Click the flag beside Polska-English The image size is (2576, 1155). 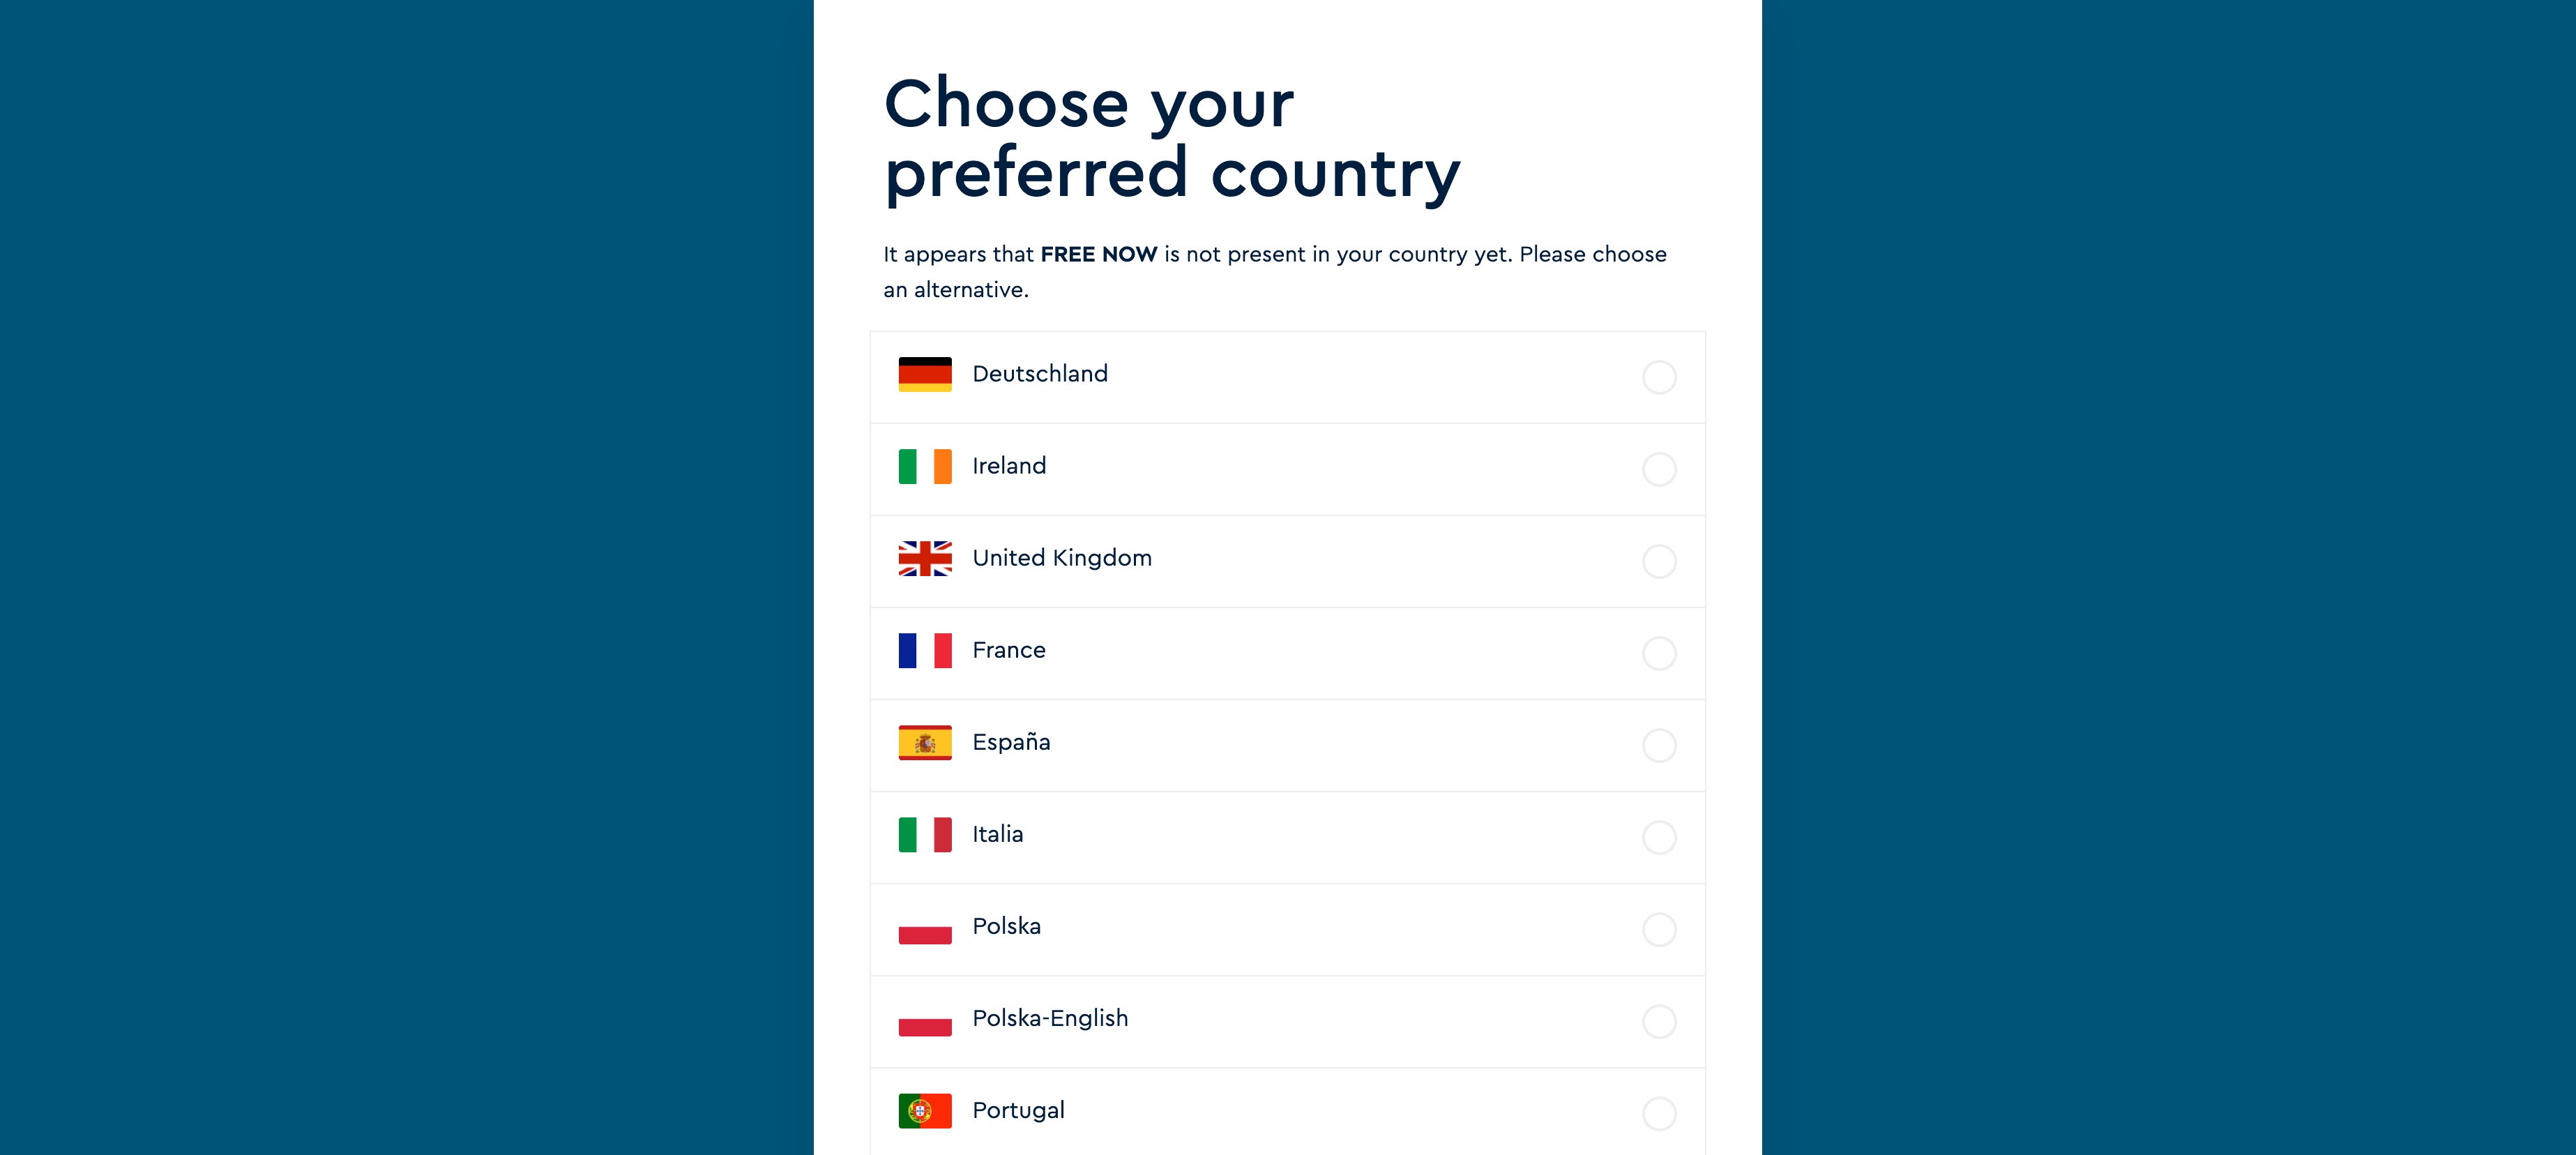tap(925, 1018)
